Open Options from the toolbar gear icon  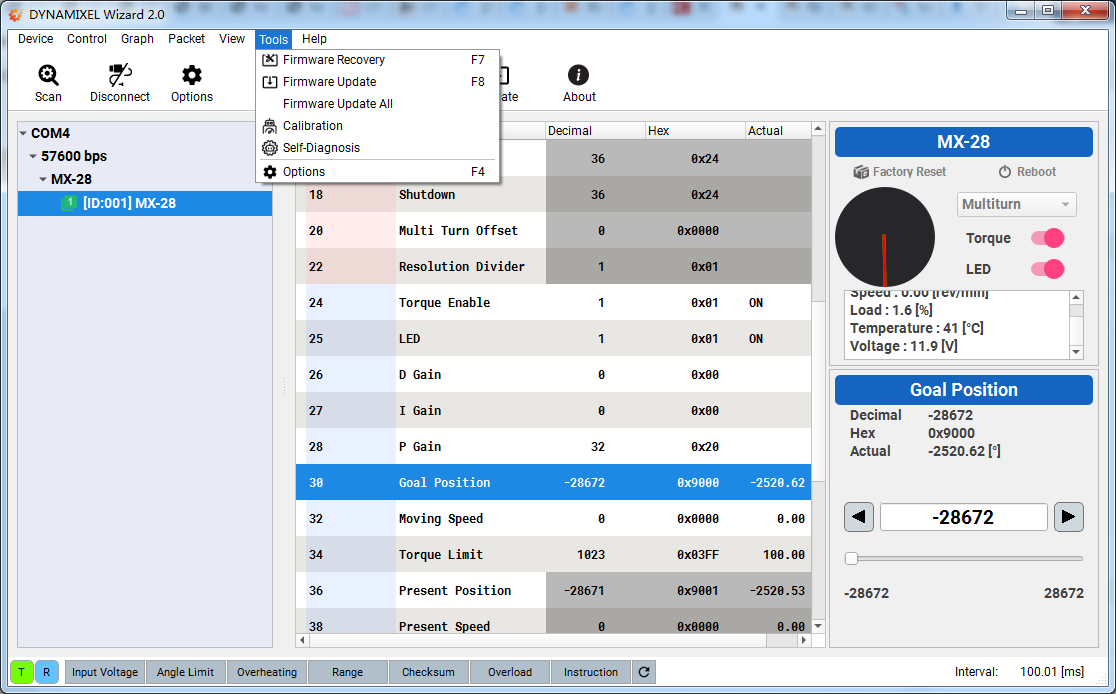click(x=192, y=77)
